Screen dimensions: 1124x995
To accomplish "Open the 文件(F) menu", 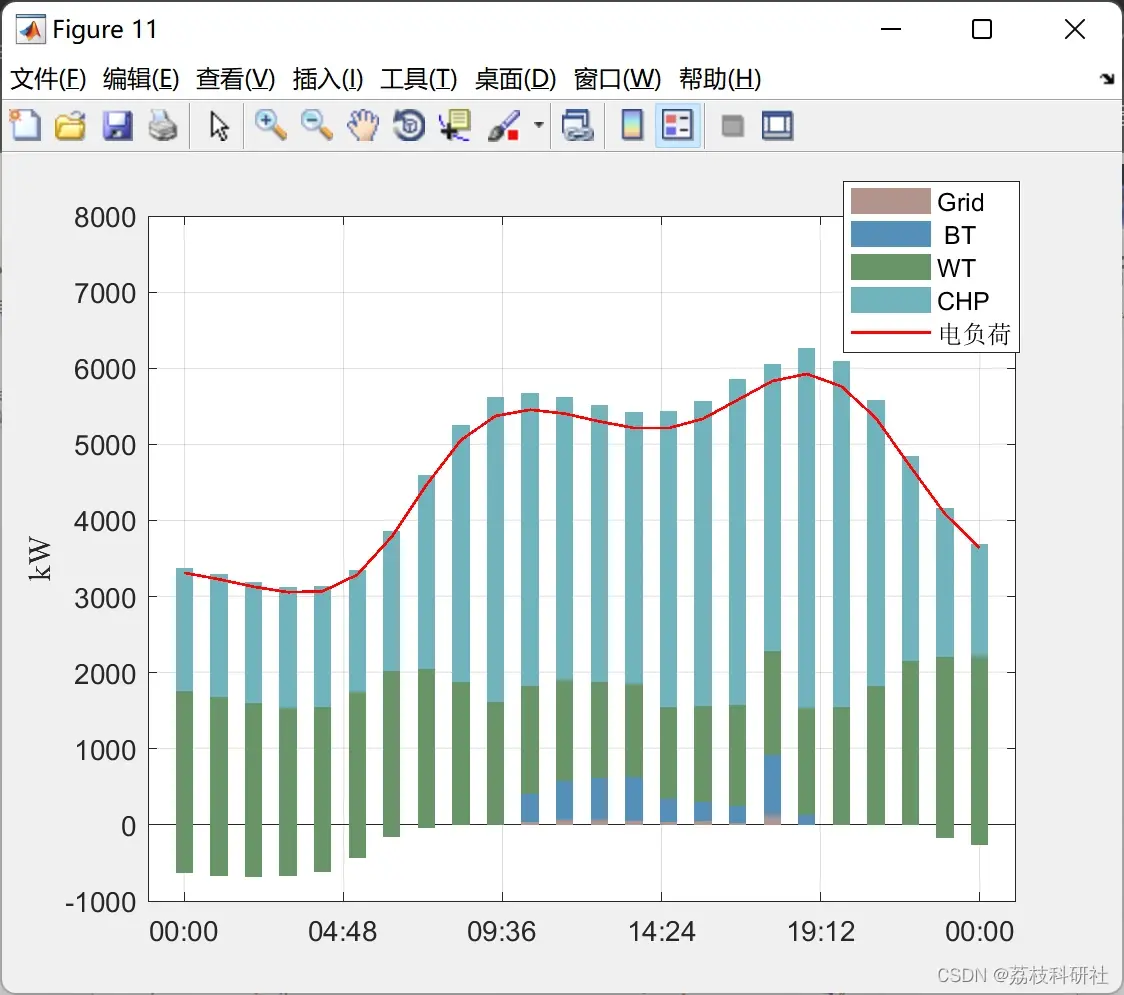I will tap(48, 79).
